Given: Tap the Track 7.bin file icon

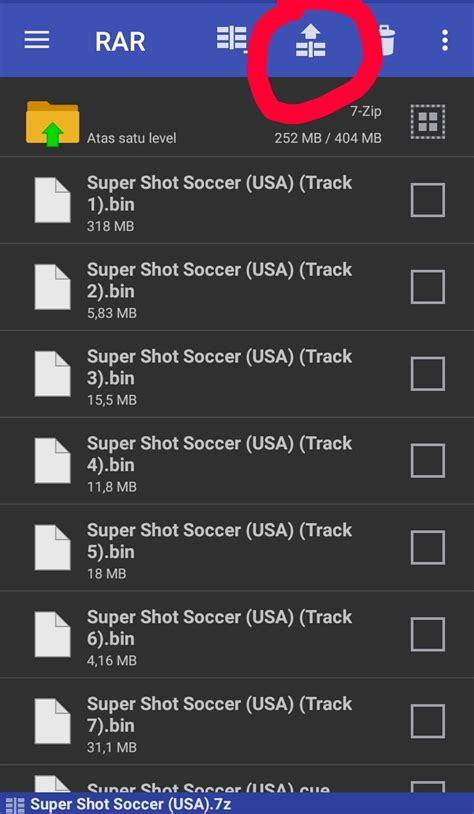Looking at the screenshot, I should point(52,721).
